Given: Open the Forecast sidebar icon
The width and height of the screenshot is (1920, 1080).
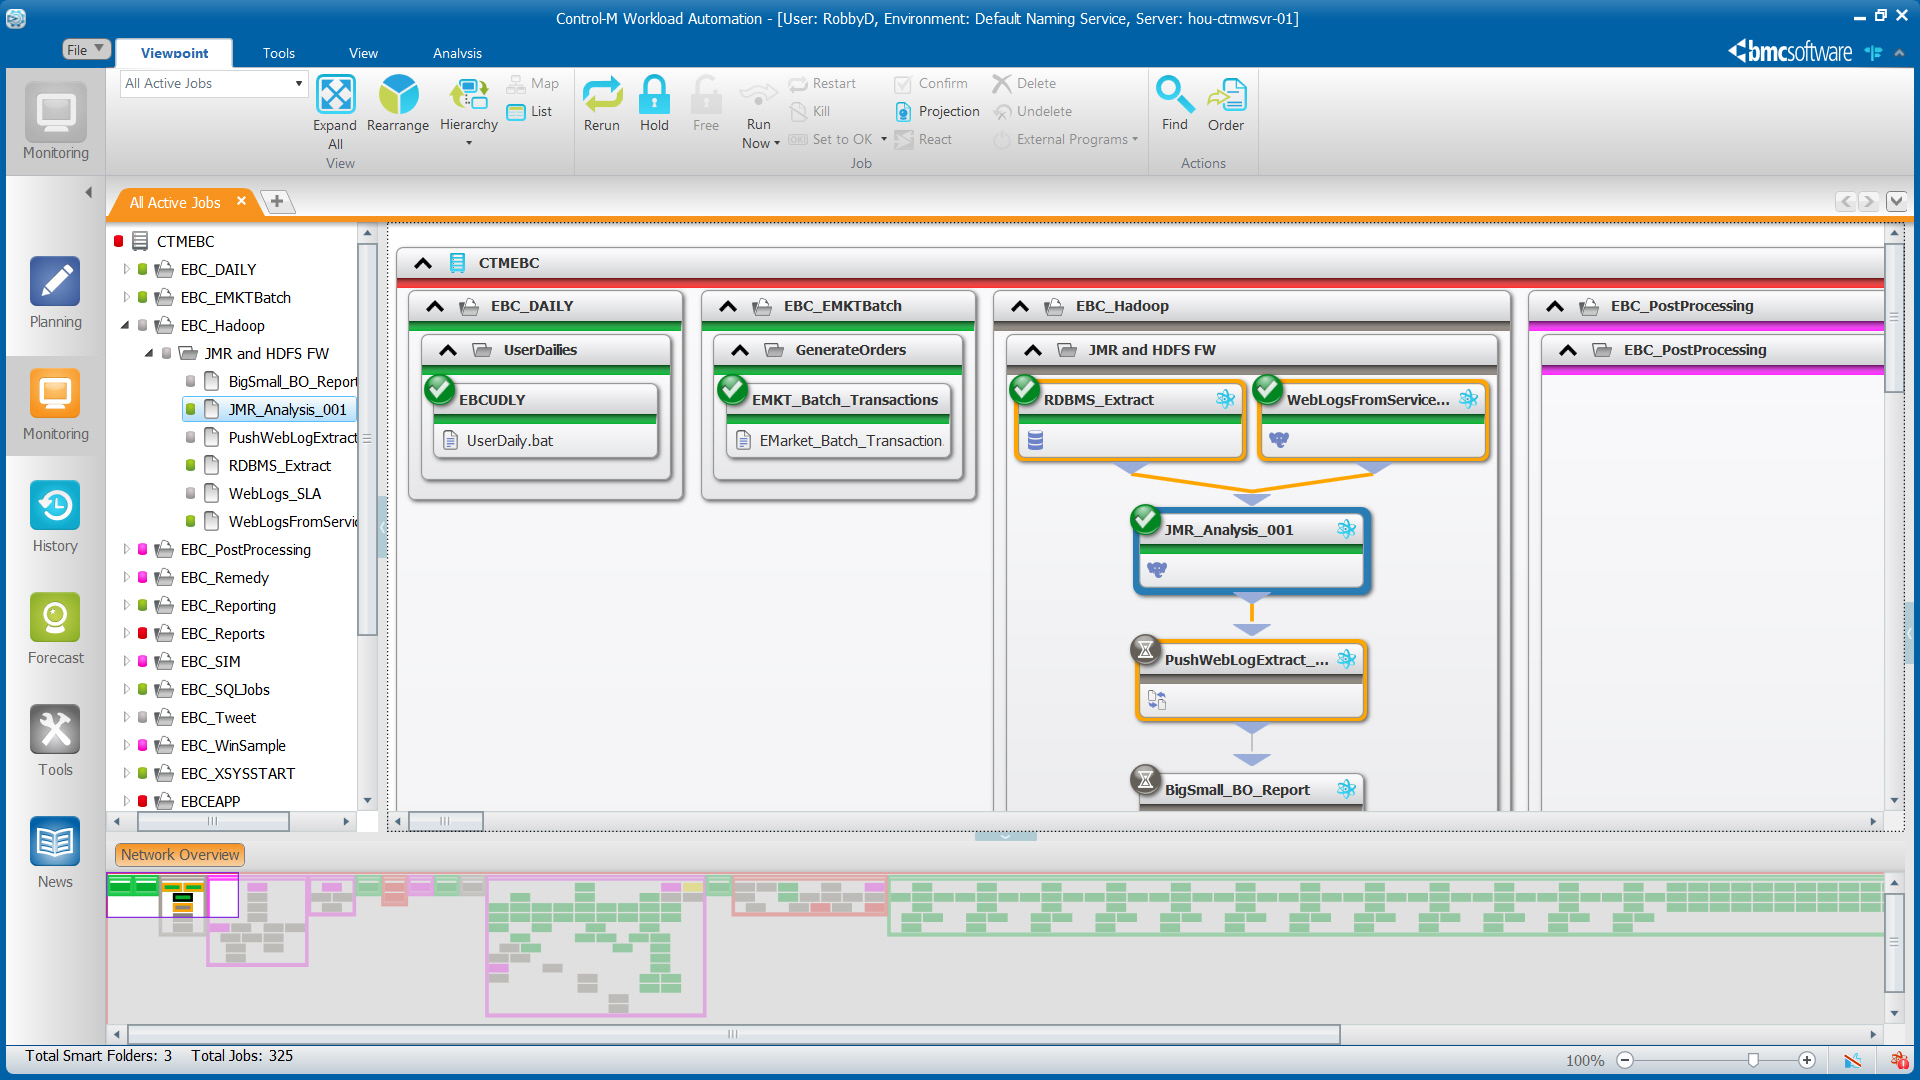Looking at the screenshot, I should [55, 619].
